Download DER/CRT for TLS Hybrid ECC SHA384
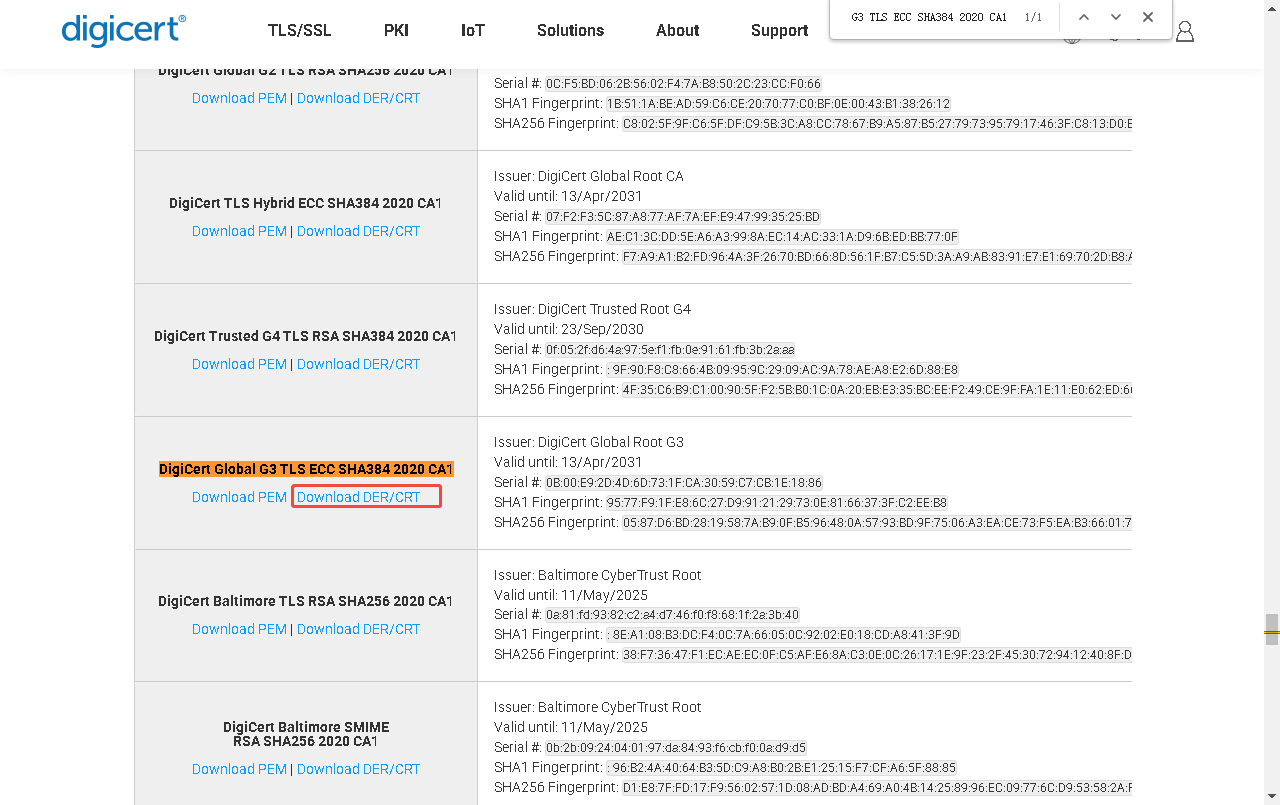 [358, 231]
